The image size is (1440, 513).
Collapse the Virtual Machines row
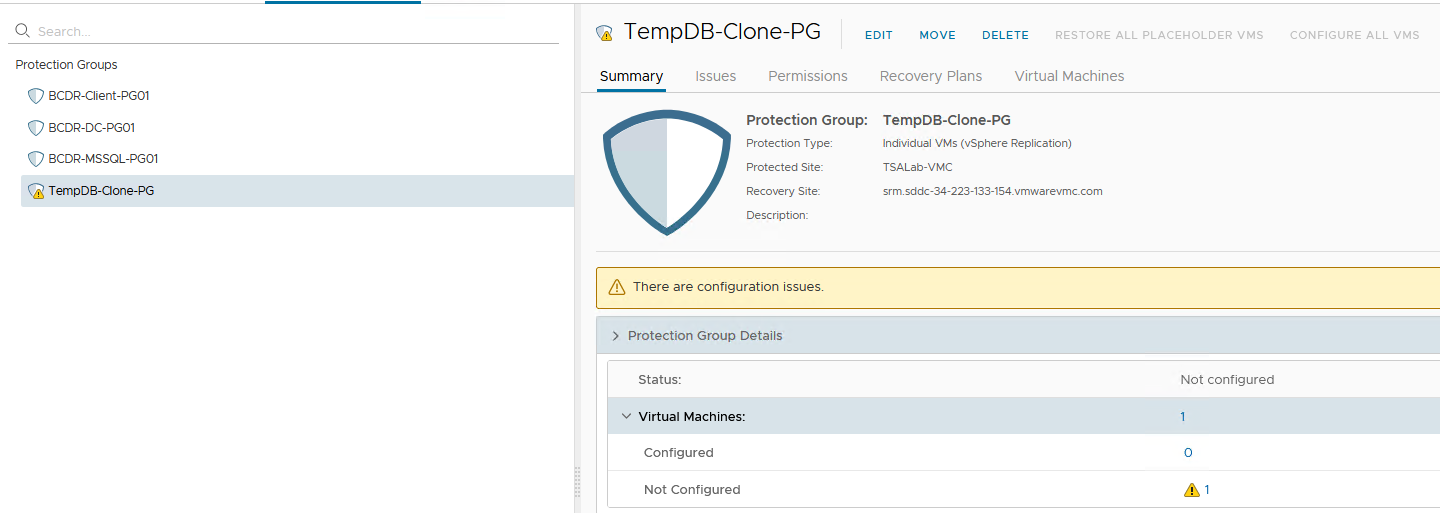pos(627,417)
